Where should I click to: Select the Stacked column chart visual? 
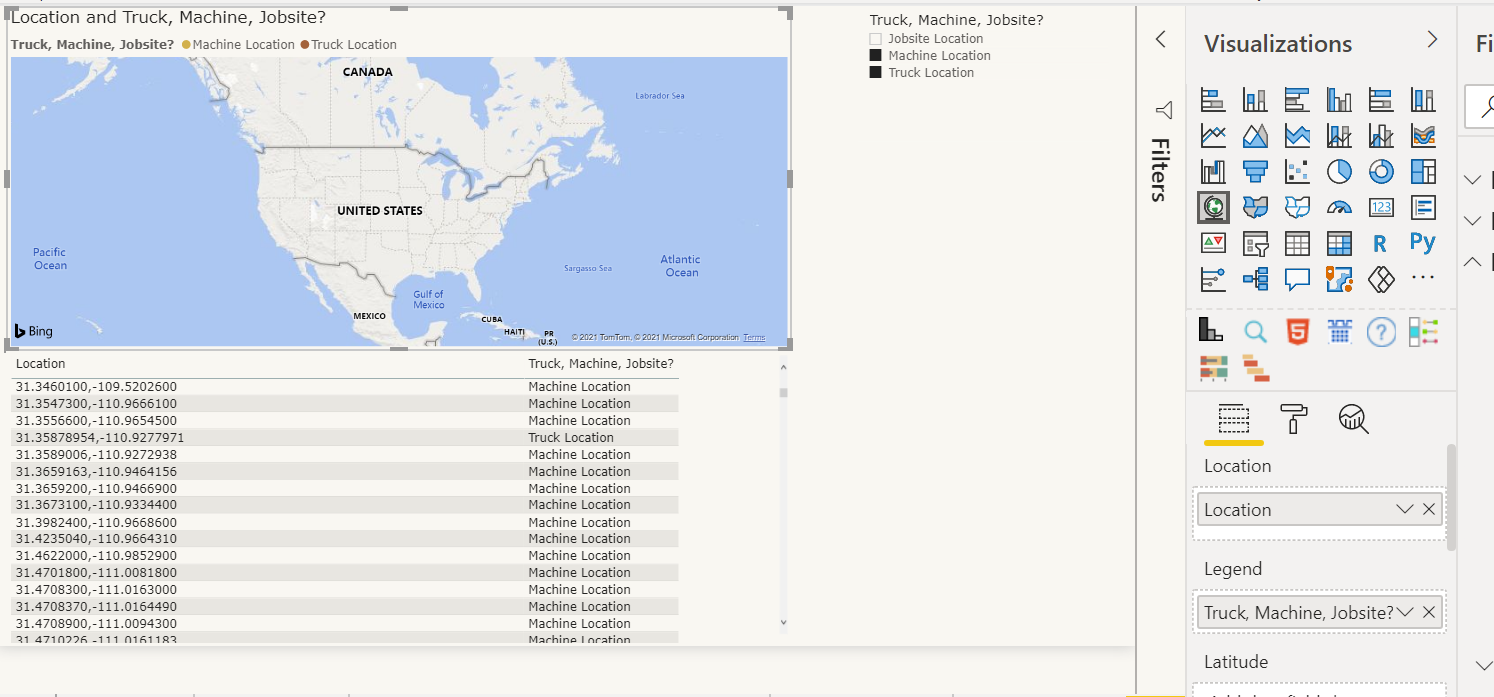(x=1255, y=100)
